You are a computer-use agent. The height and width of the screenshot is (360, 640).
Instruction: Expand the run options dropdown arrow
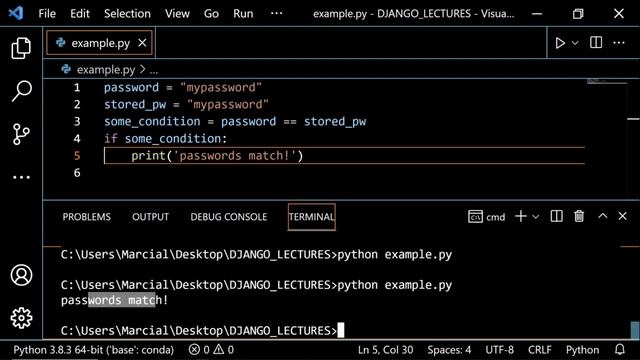(575, 43)
